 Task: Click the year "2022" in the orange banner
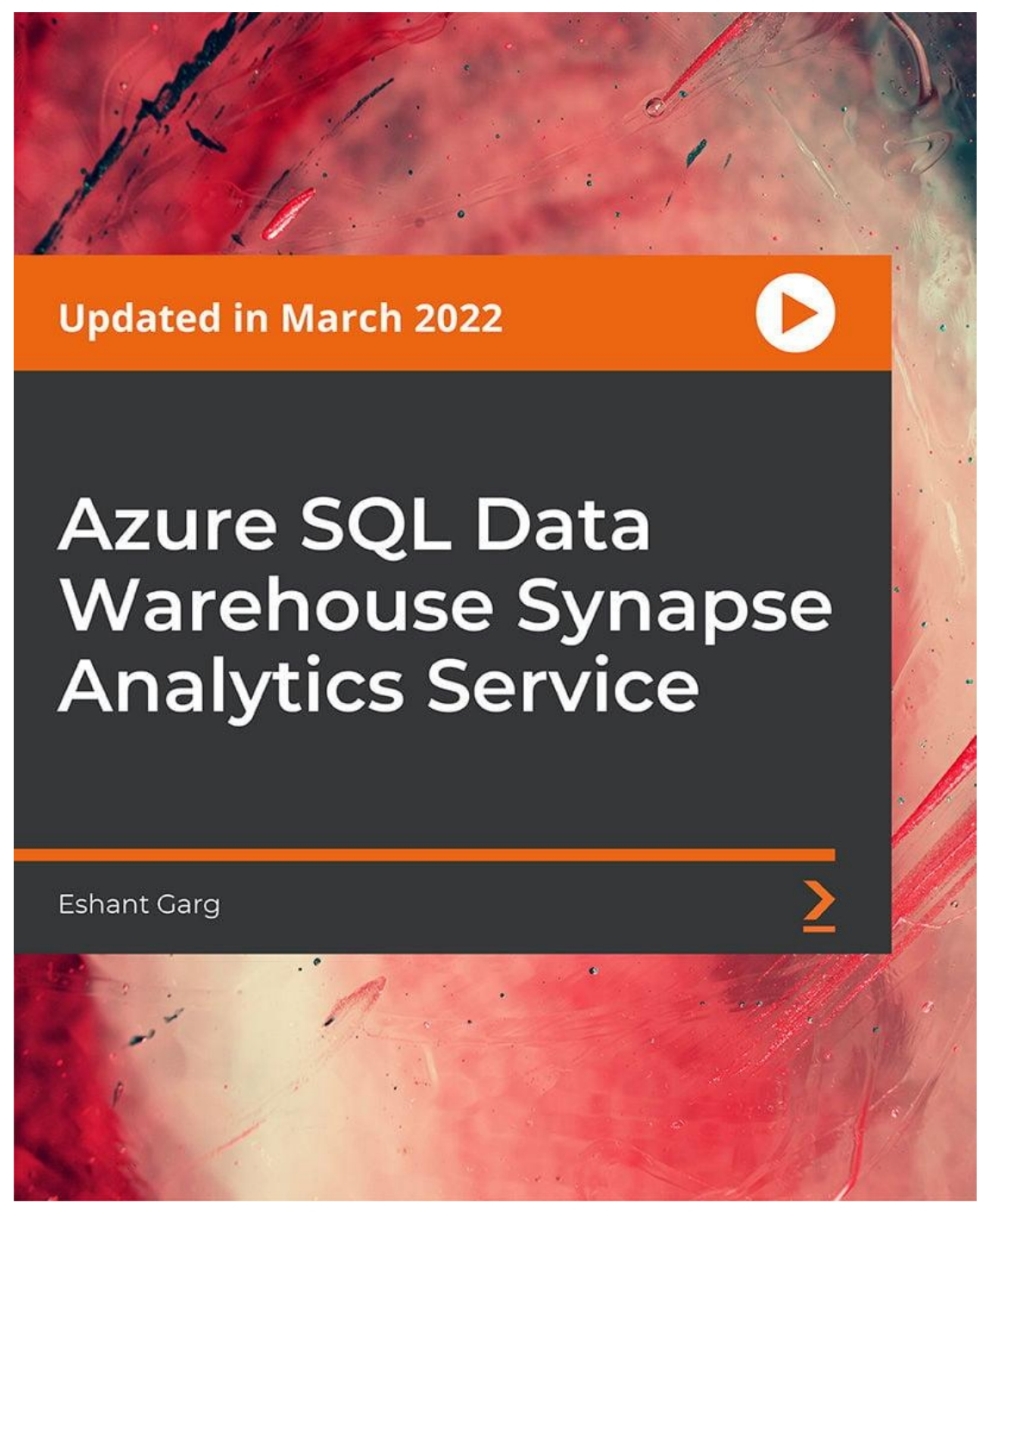pos(458,319)
